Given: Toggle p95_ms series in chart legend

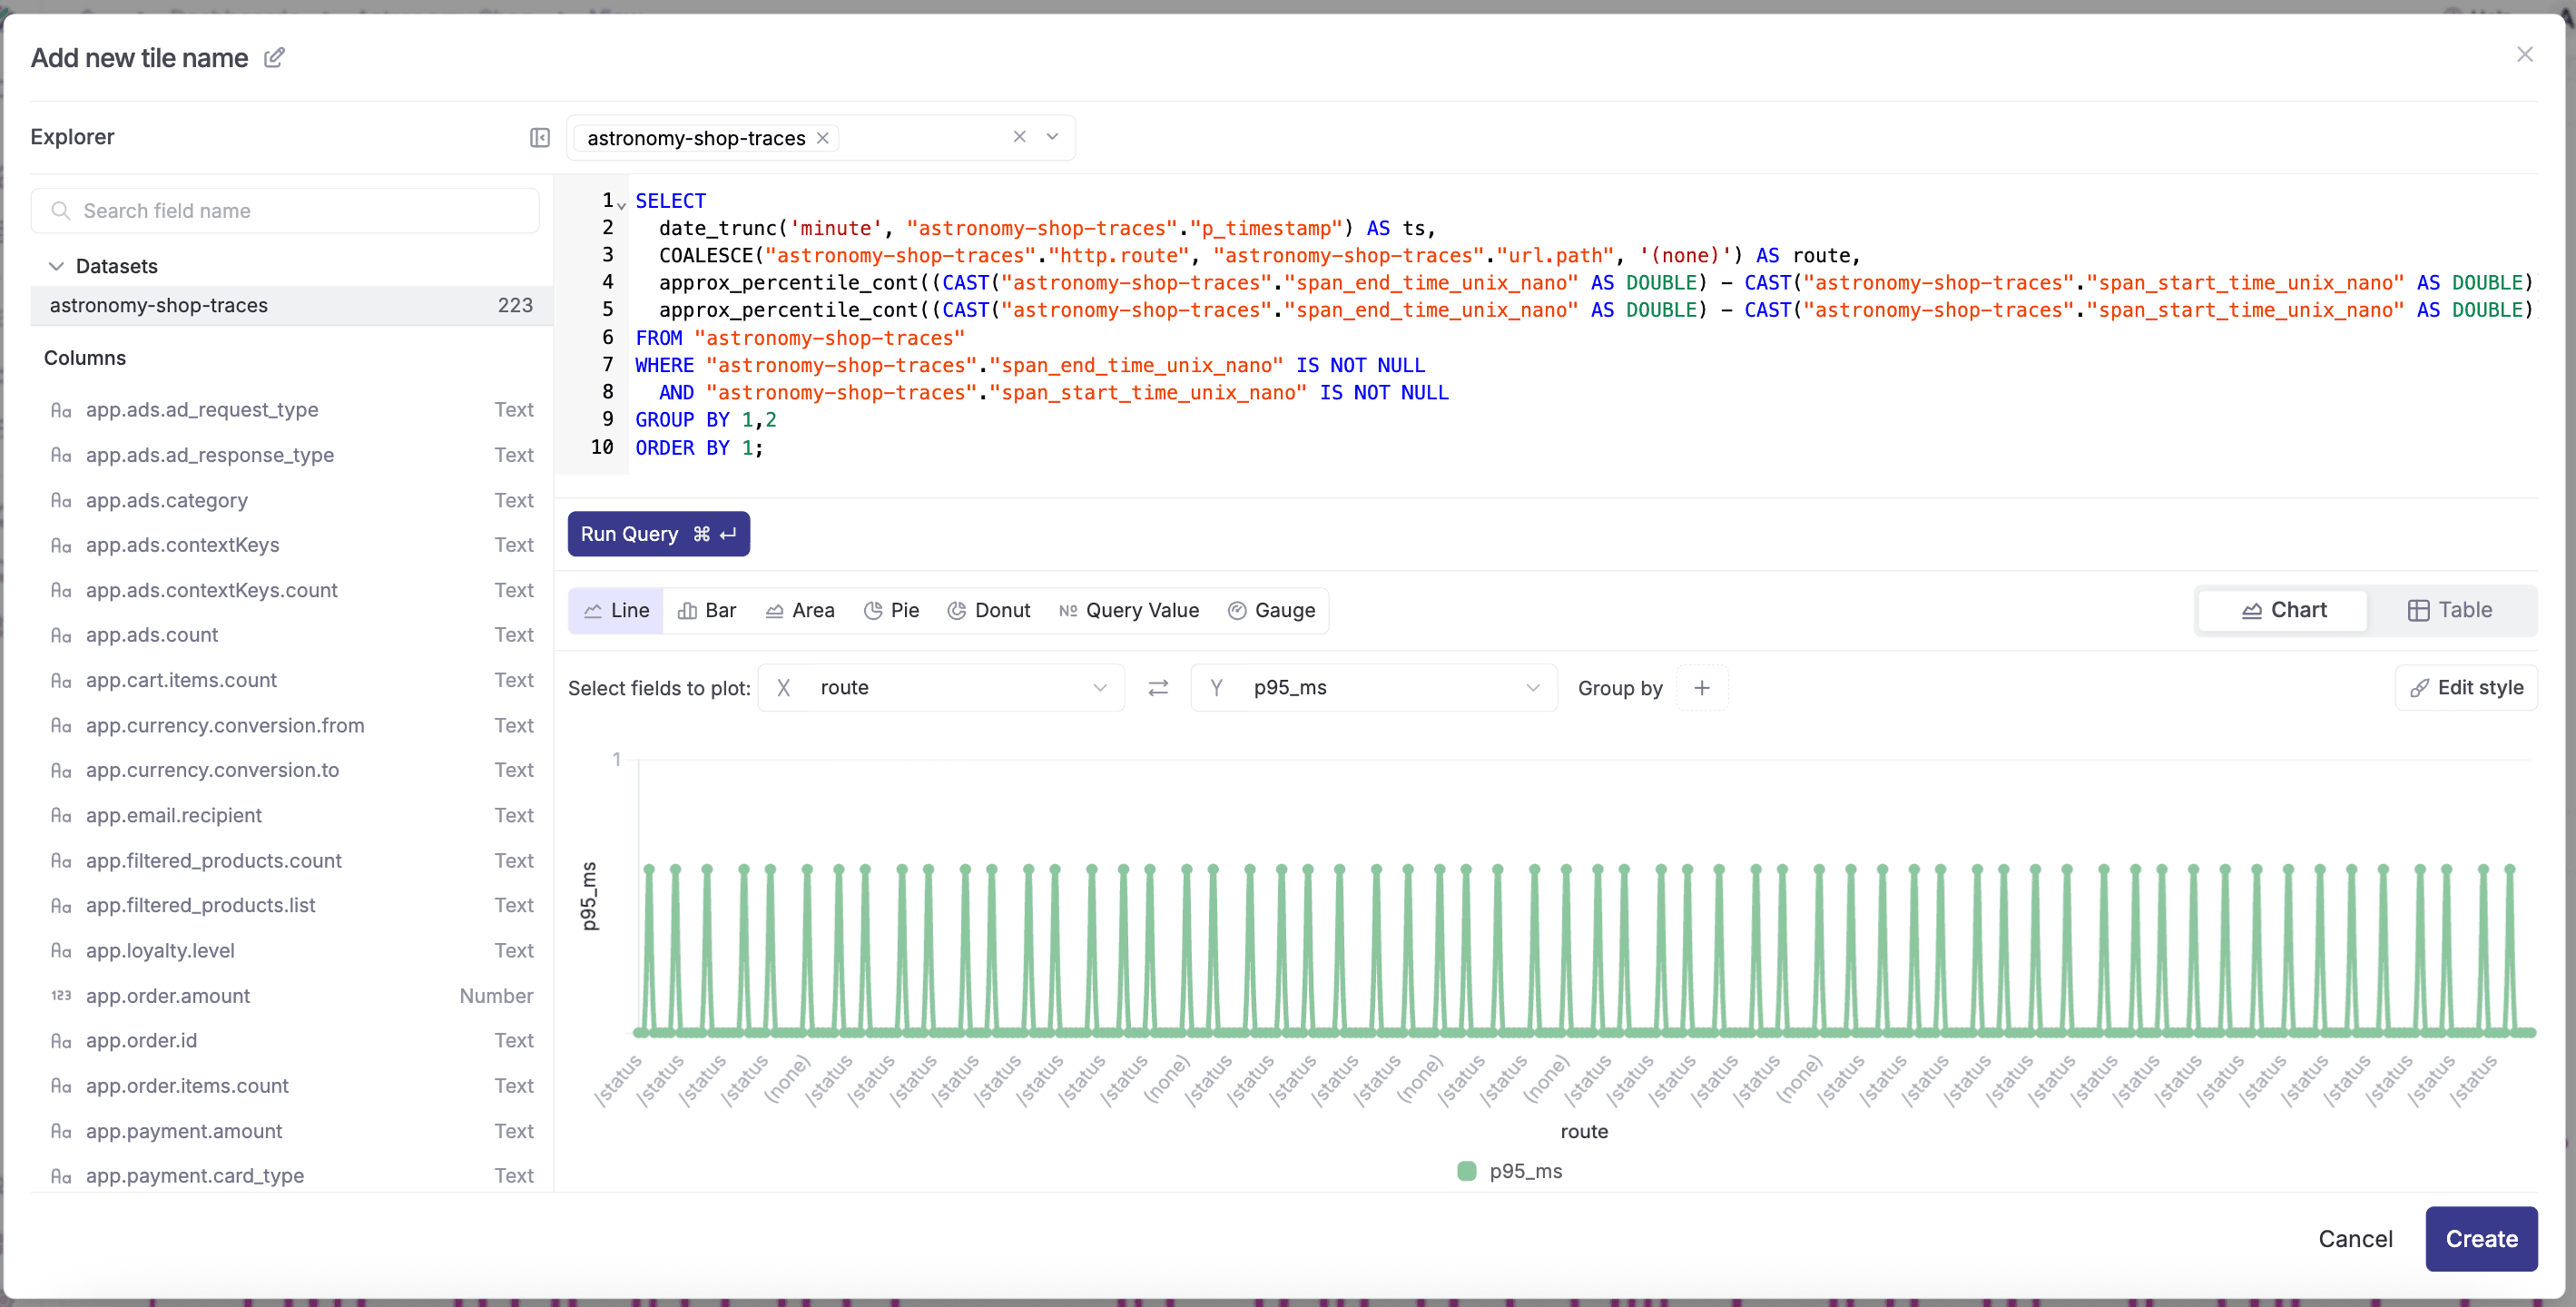Looking at the screenshot, I should point(1509,1171).
